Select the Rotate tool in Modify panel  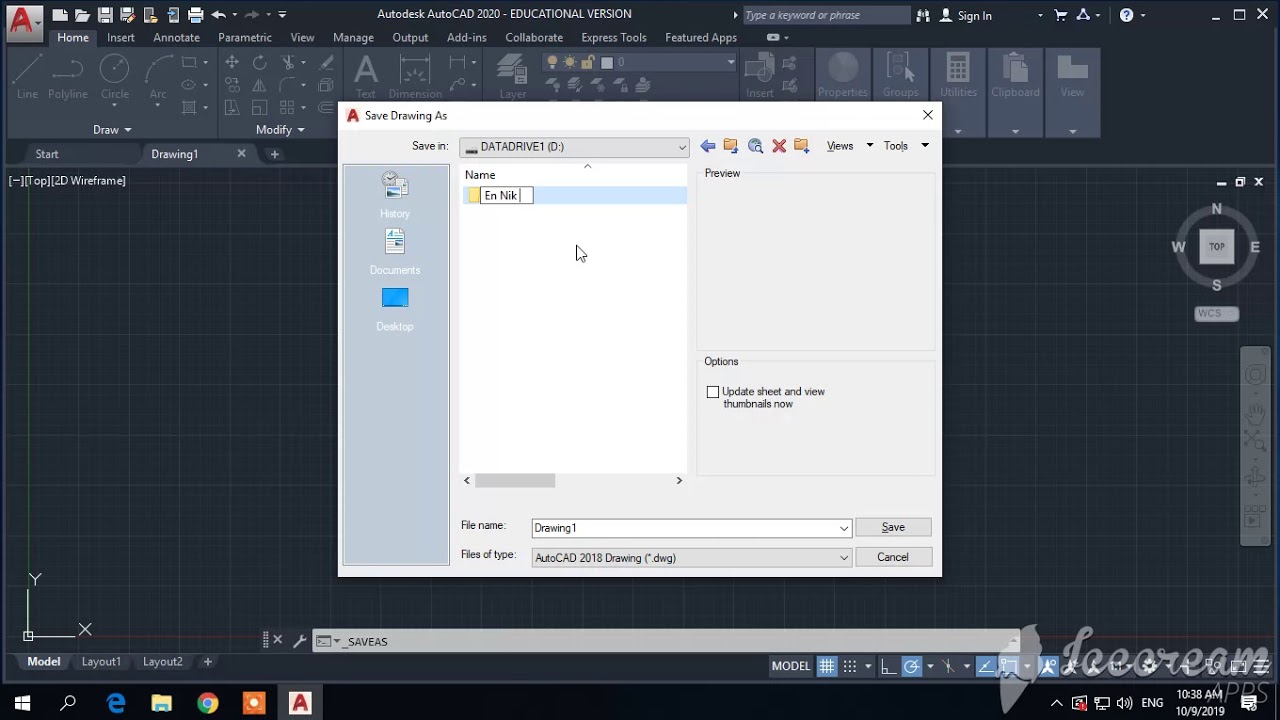(260, 62)
